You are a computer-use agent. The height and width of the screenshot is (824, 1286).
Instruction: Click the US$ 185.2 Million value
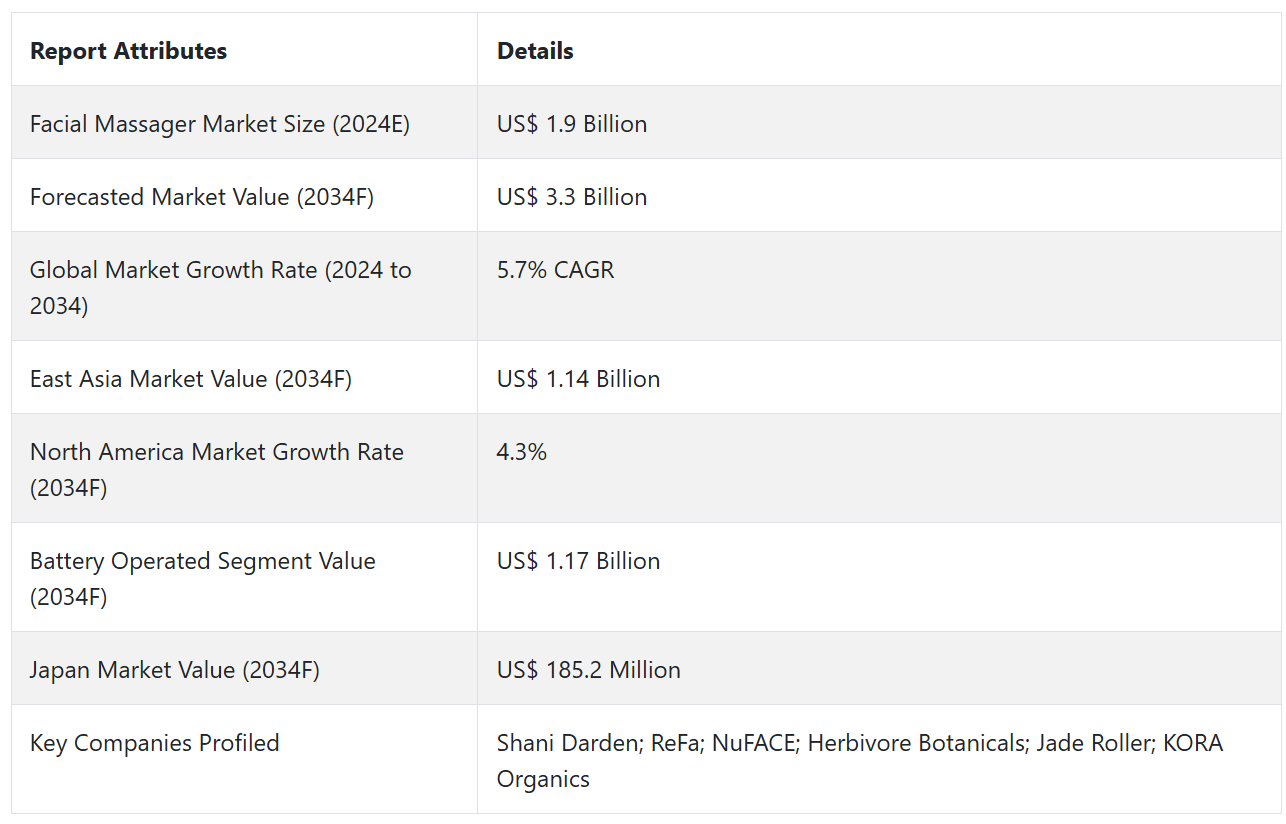click(588, 670)
